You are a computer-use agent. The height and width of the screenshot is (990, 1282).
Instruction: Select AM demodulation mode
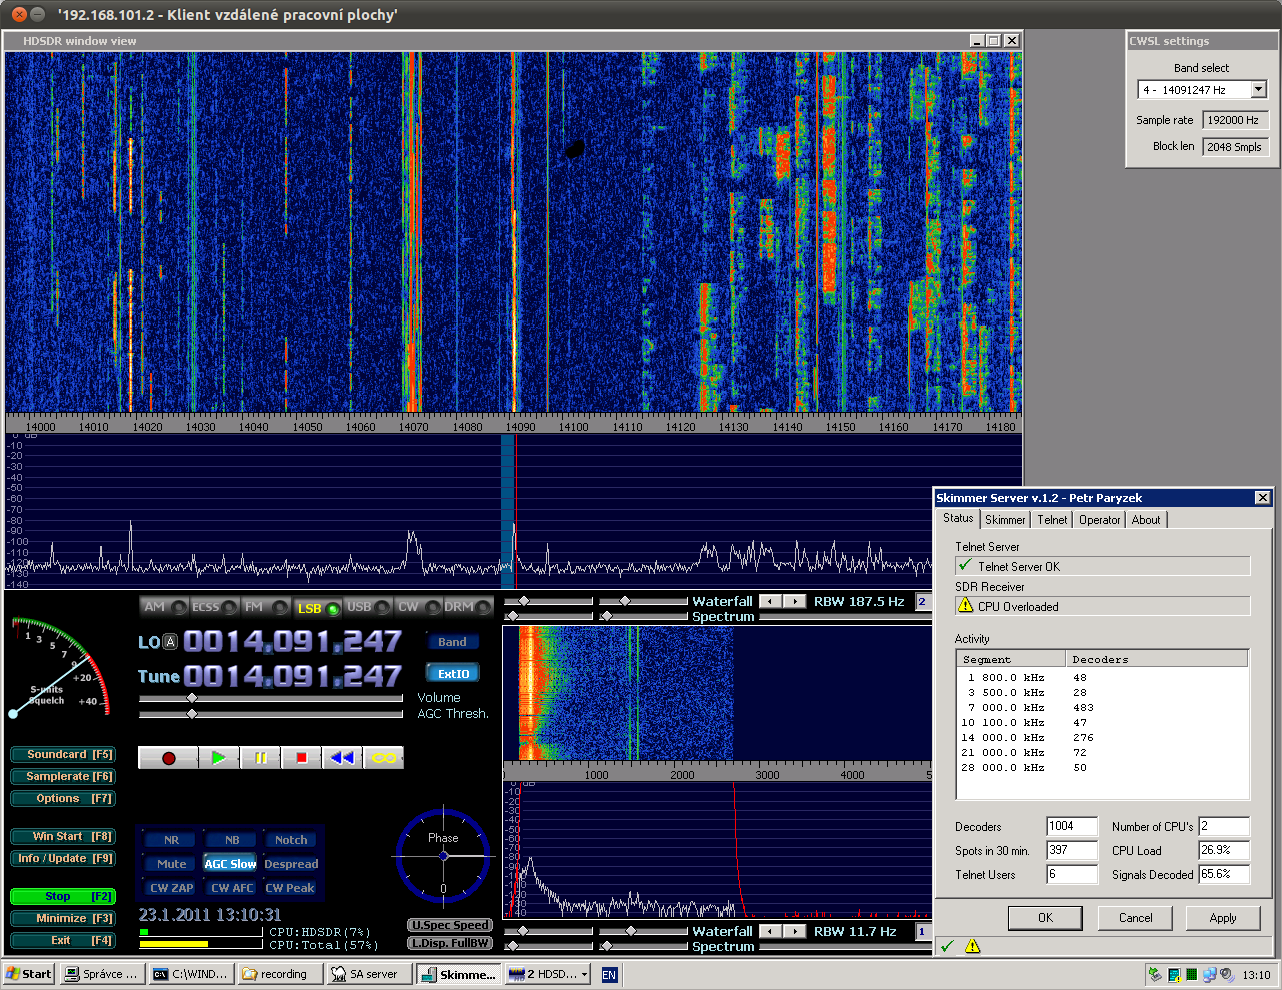164,607
